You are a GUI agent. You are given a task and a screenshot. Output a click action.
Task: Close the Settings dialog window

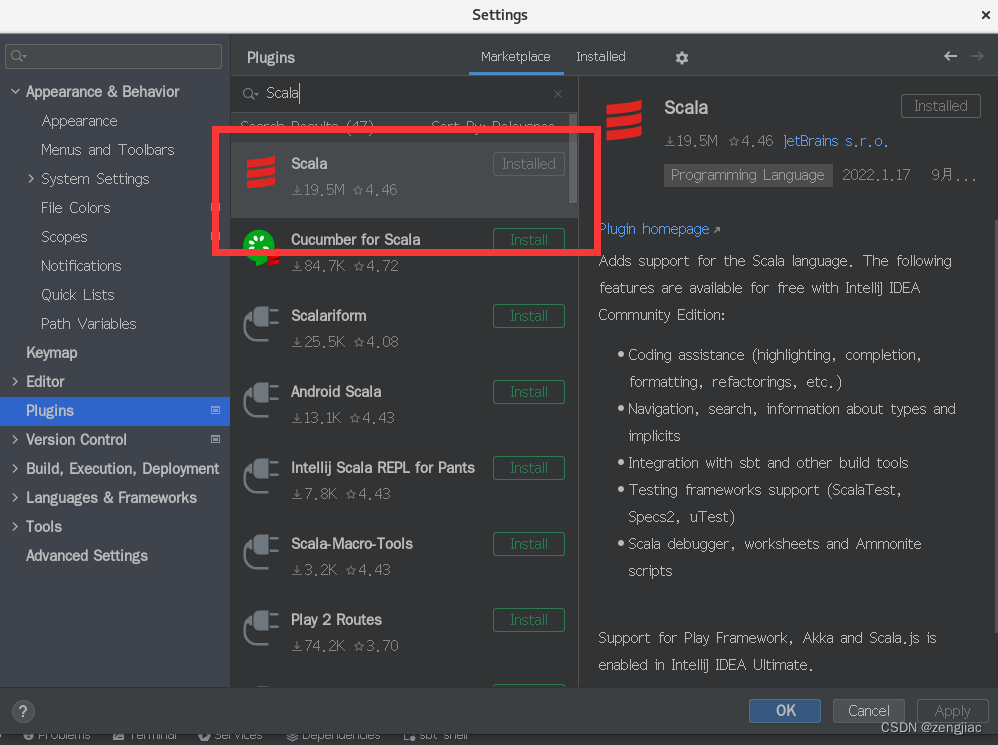(985, 15)
